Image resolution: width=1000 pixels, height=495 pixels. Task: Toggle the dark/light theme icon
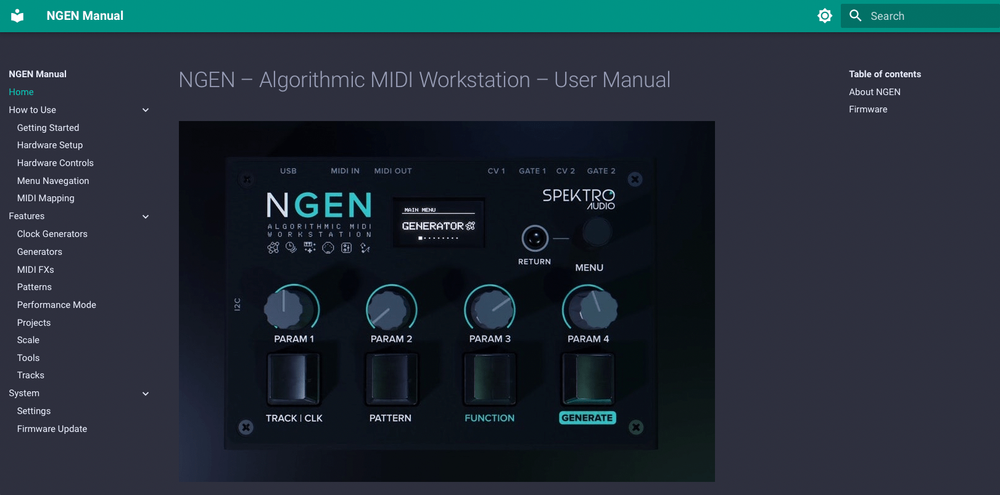point(825,16)
